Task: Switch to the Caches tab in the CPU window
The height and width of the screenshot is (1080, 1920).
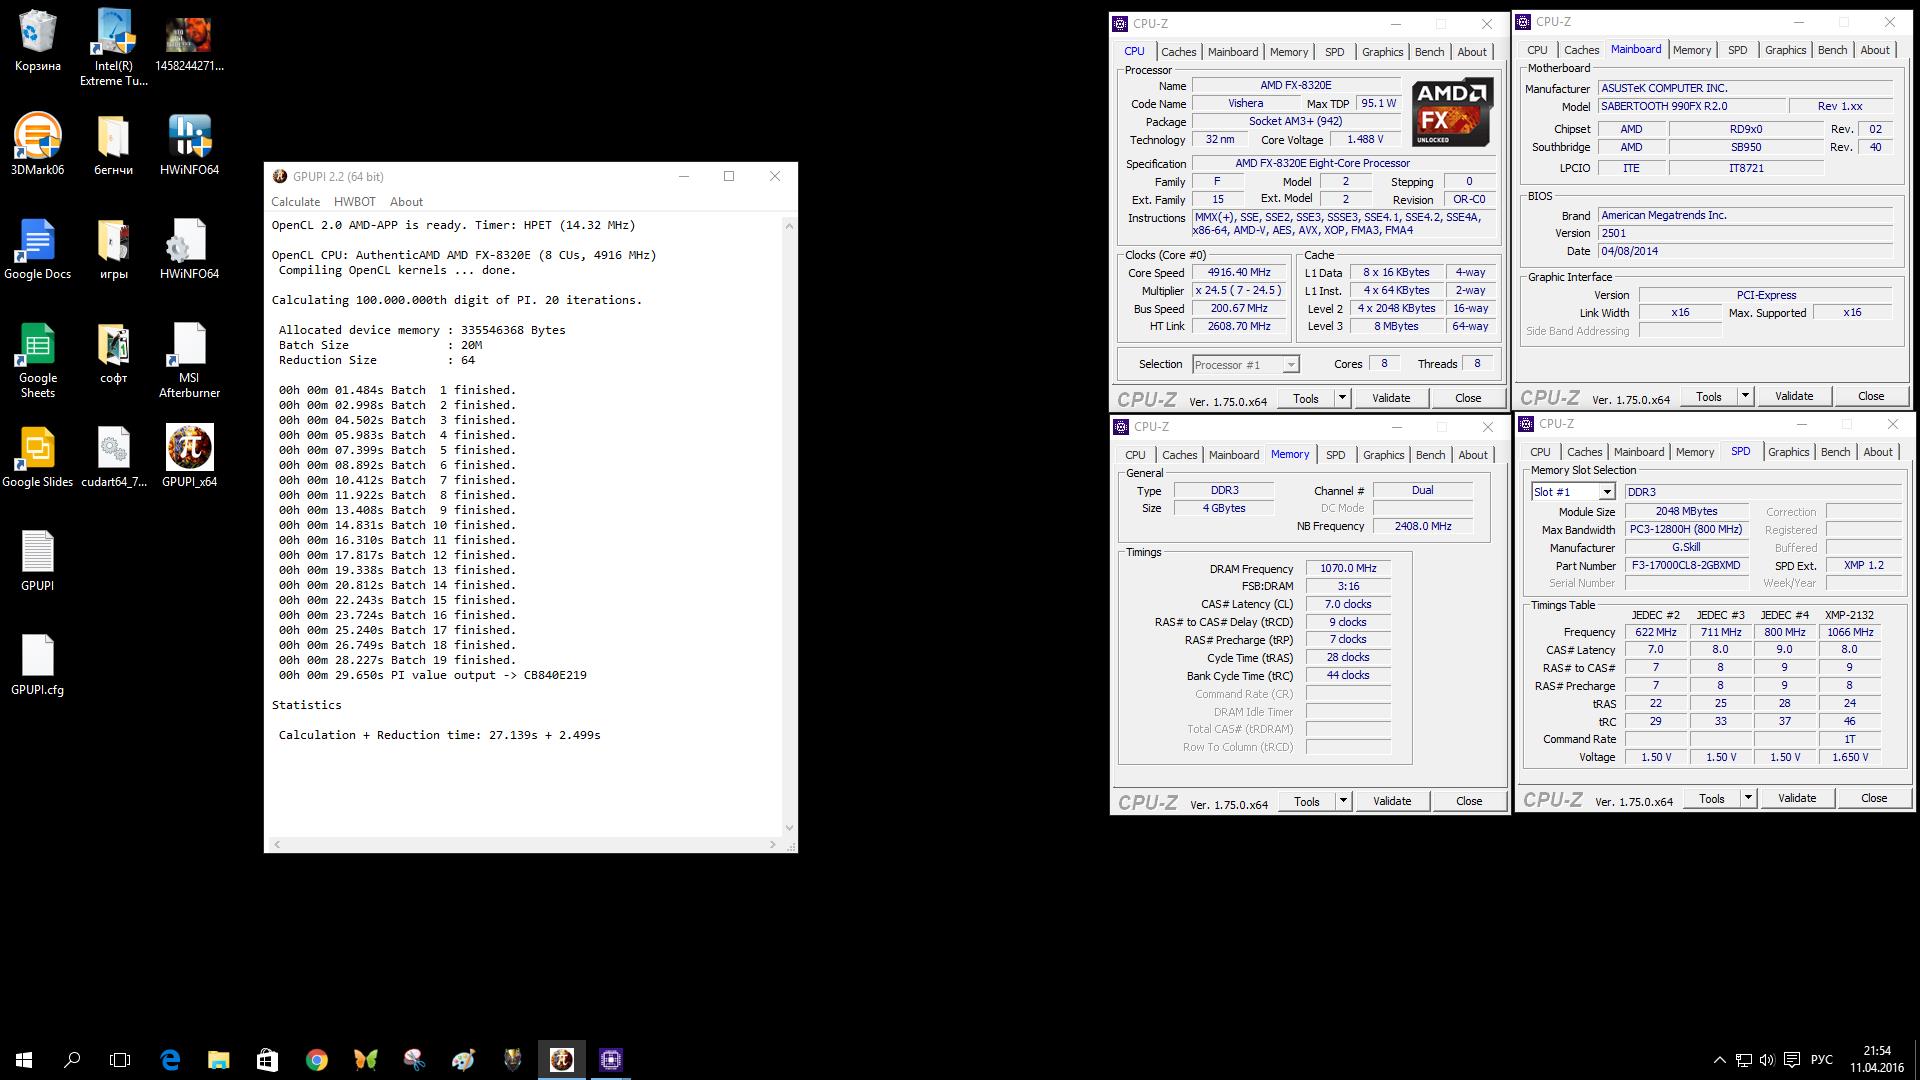Action: pyautogui.click(x=1178, y=52)
